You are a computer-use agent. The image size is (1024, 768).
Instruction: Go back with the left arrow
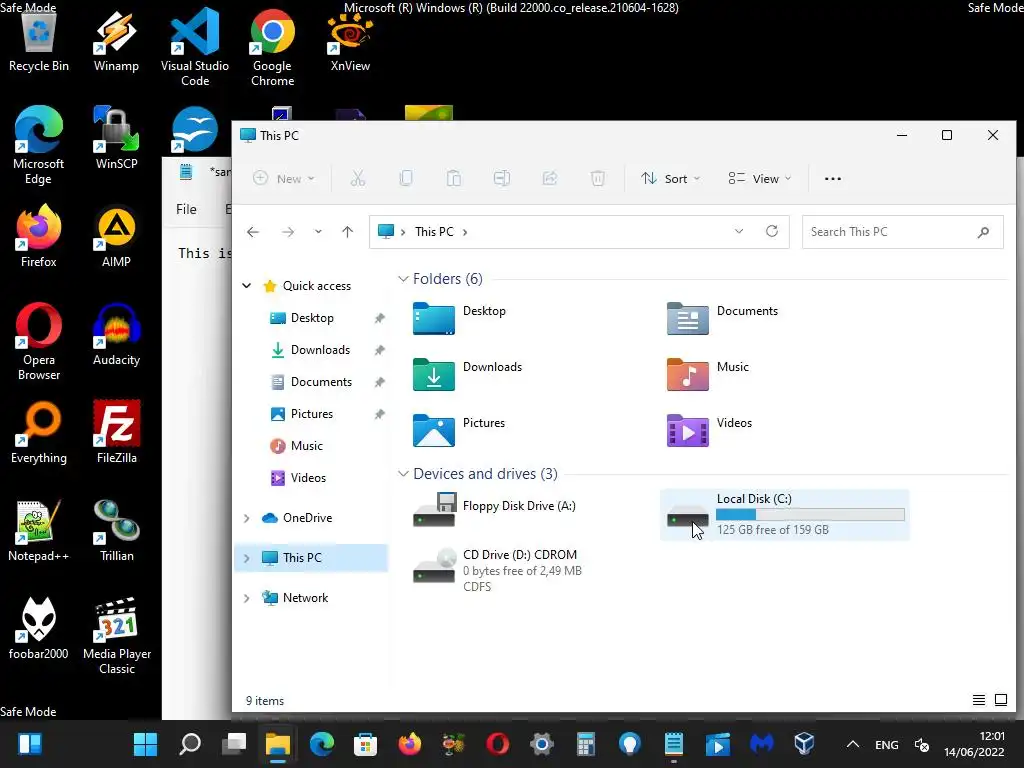pos(253,232)
